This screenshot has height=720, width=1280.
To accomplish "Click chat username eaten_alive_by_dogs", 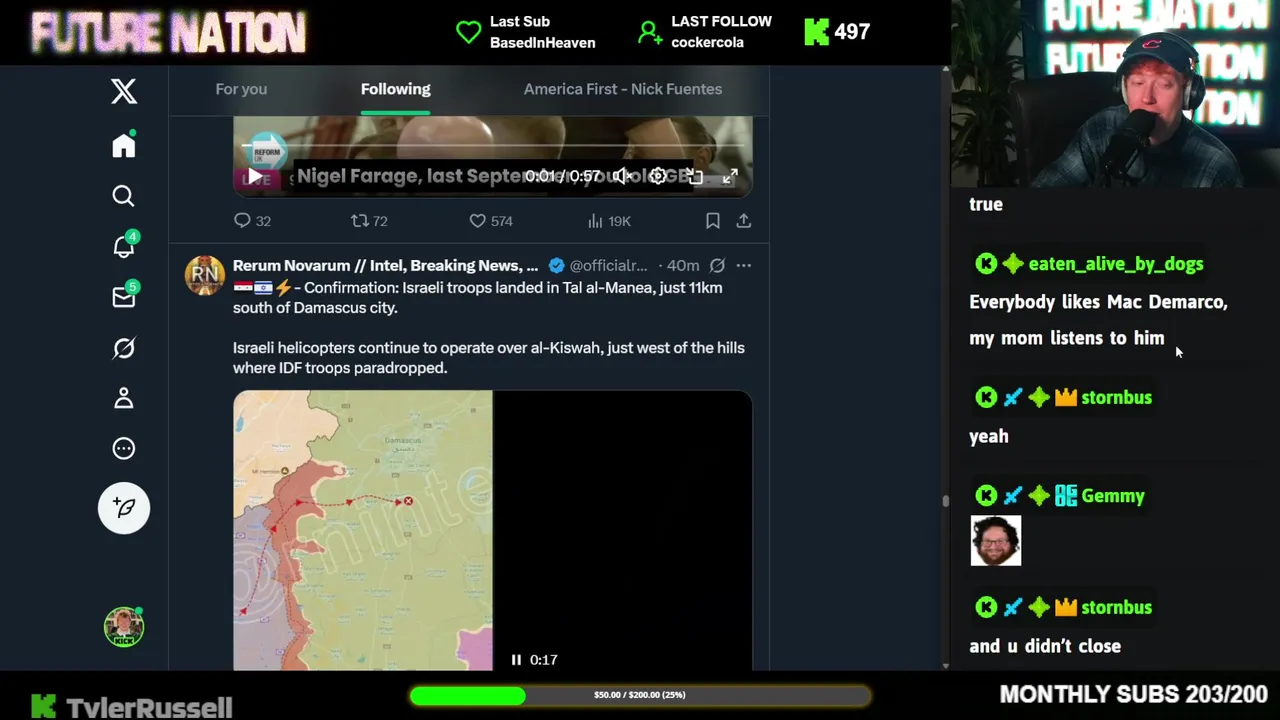I will point(1116,264).
